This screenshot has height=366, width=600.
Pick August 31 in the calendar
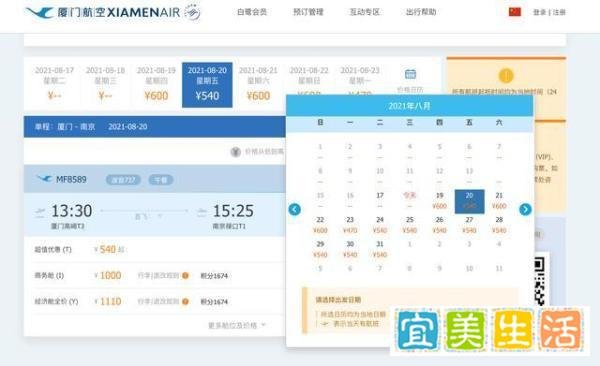(380, 249)
